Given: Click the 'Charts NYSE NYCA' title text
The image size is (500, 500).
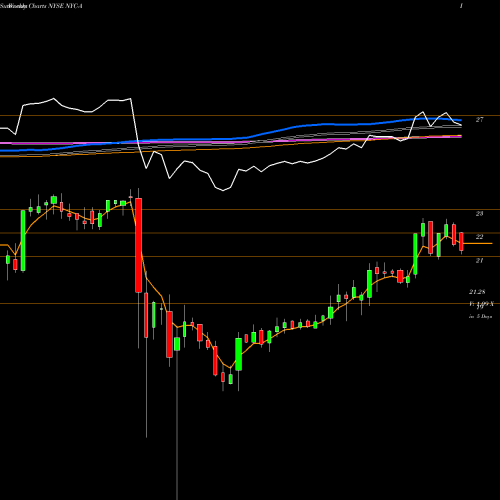Looking at the screenshot, I should 55,6.
